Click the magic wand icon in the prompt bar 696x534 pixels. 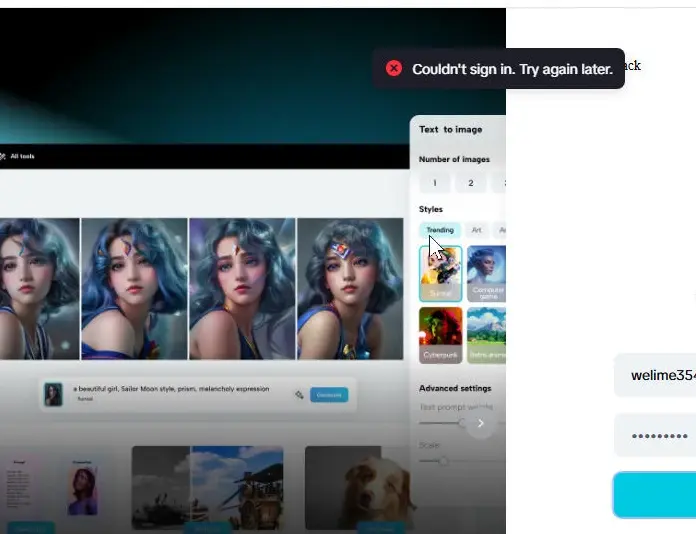(299, 395)
